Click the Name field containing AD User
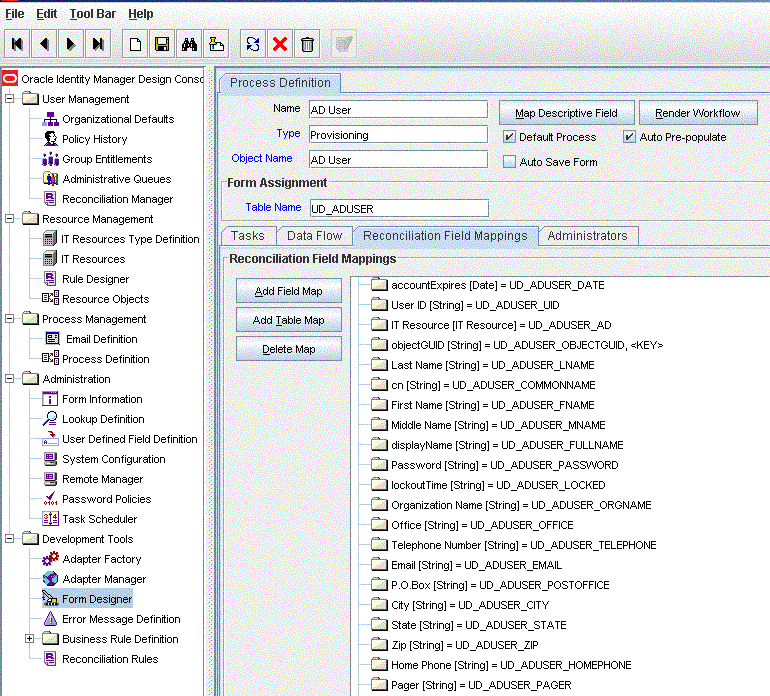The height and width of the screenshot is (696, 770). [x=398, y=110]
